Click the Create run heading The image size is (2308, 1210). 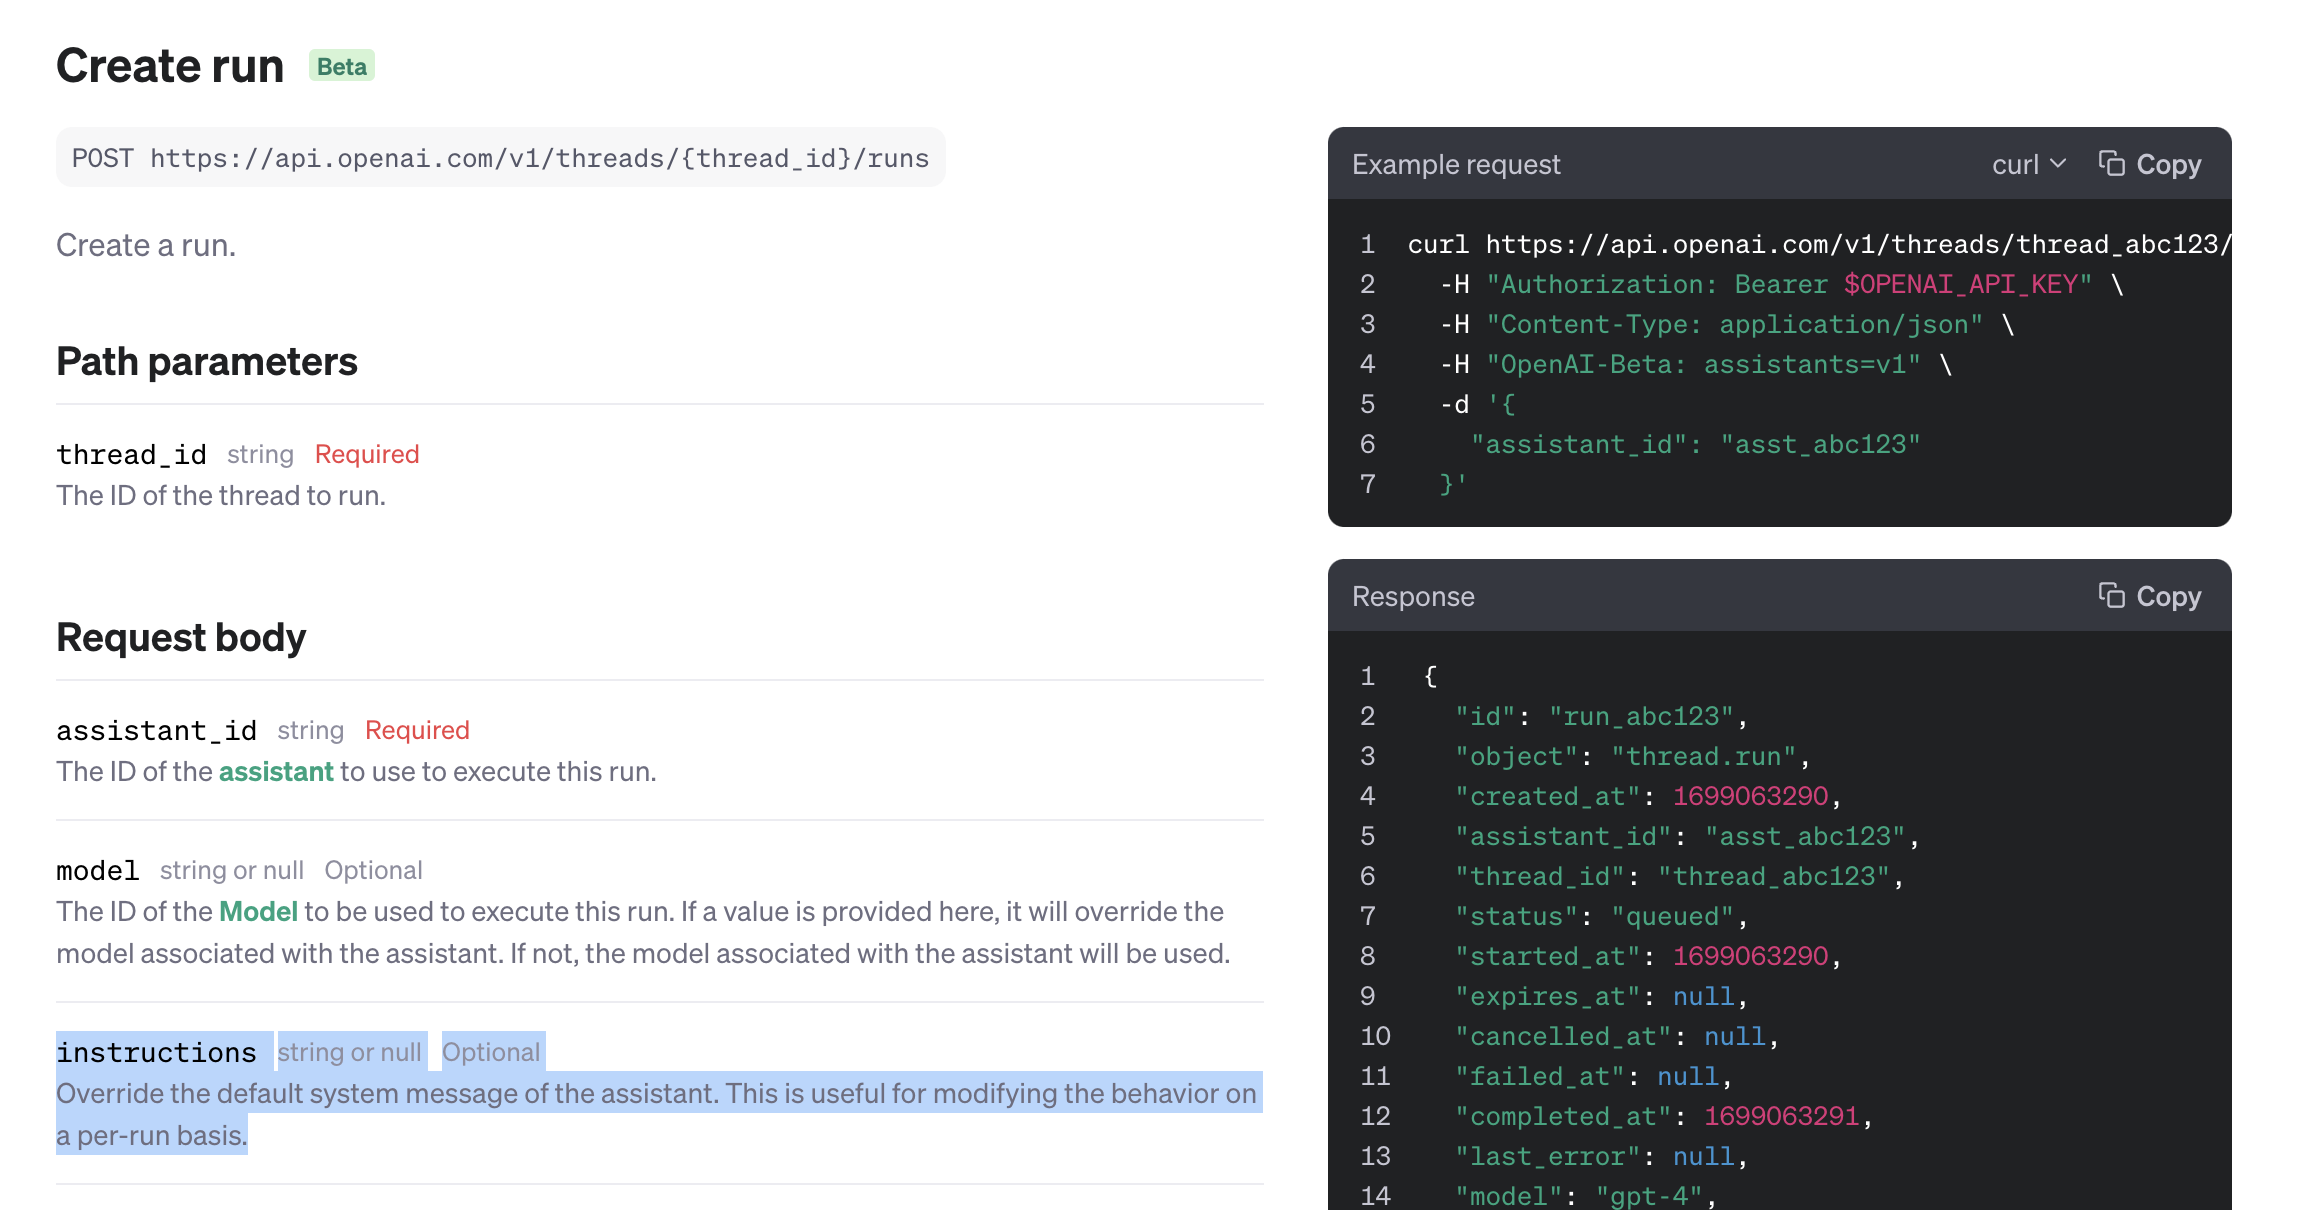pyautogui.click(x=170, y=66)
